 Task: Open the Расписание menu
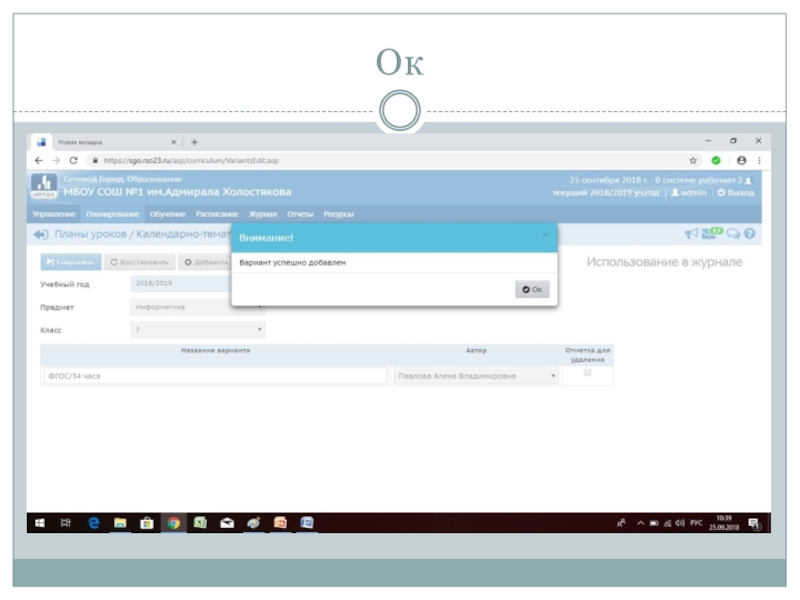(217, 214)
